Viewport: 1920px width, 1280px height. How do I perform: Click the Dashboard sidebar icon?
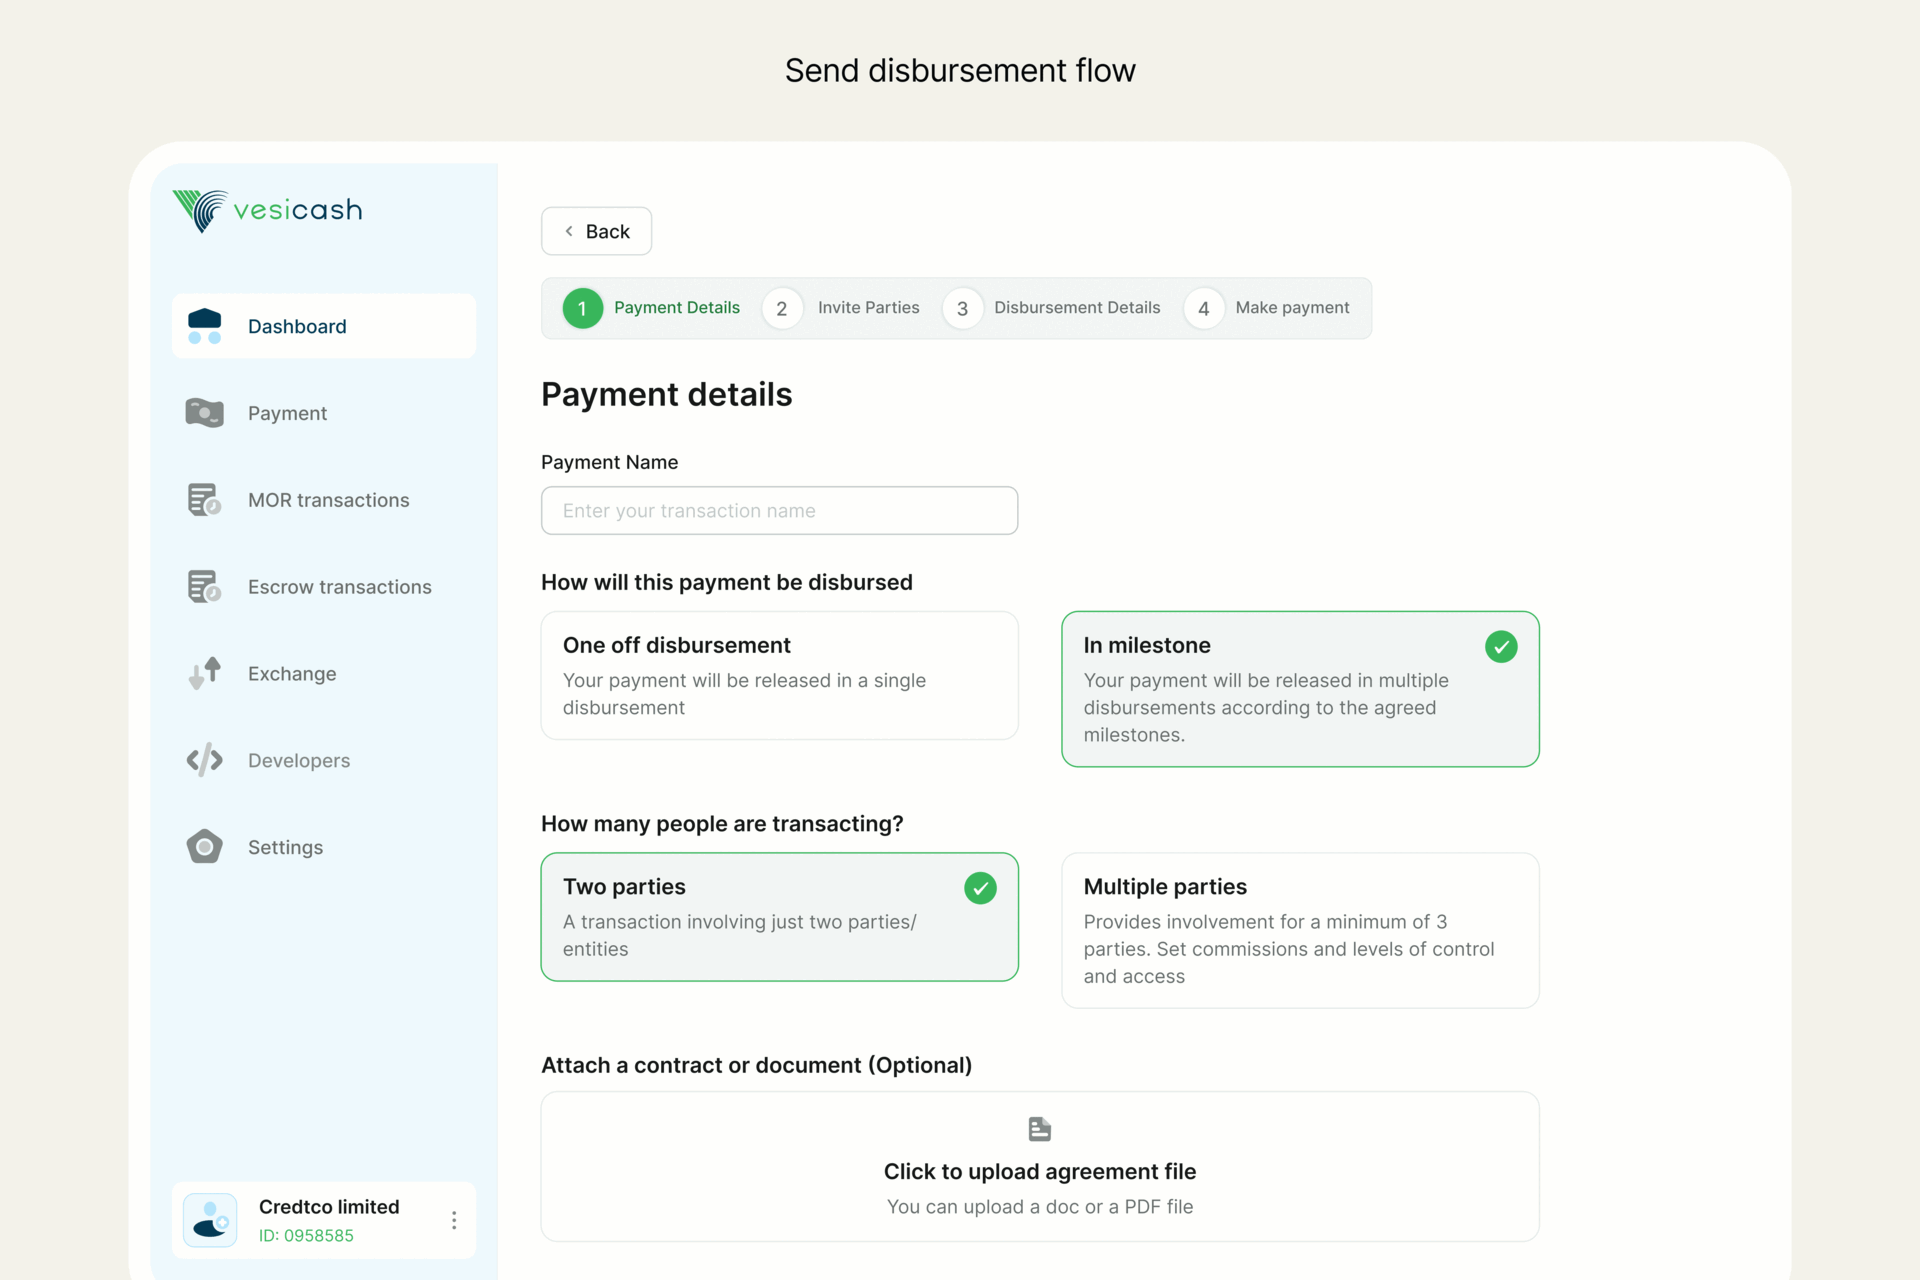(205, 326)
